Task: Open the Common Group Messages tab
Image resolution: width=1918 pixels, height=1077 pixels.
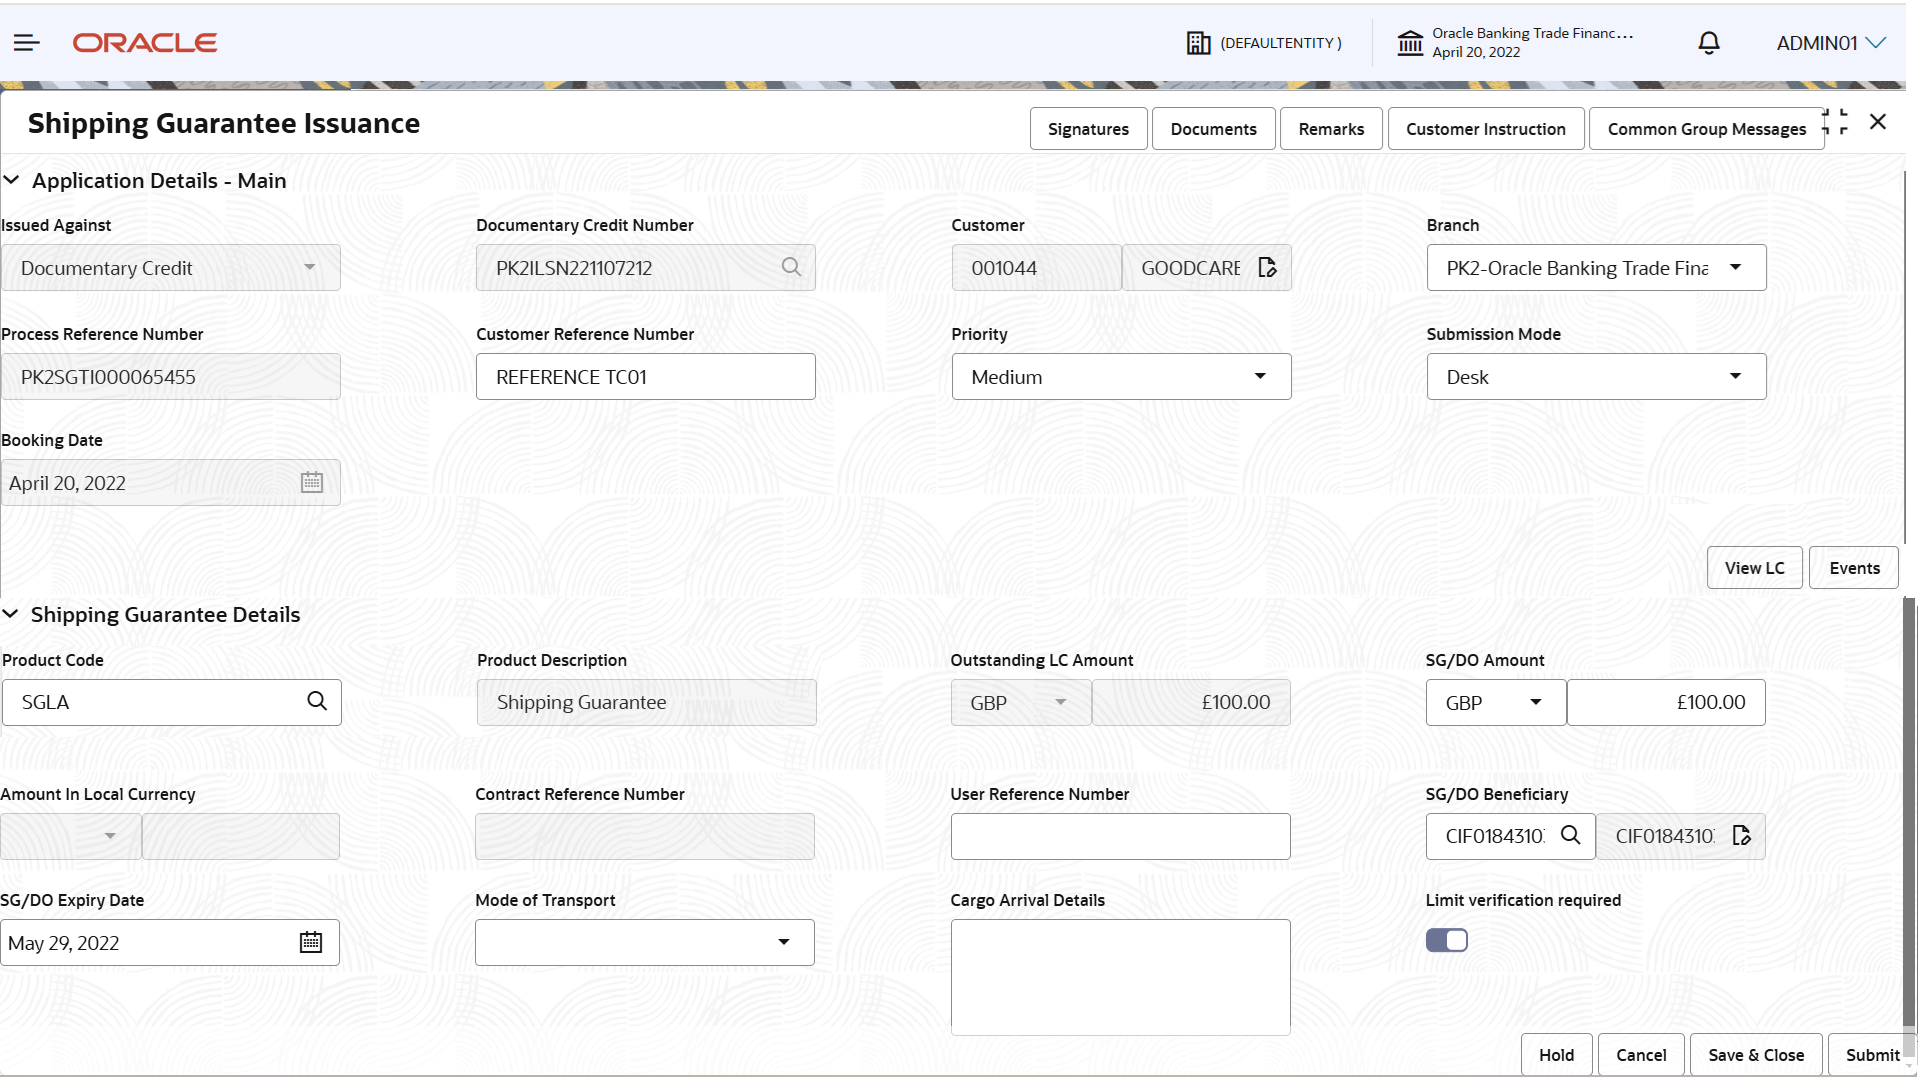Action: [1705, 128]
